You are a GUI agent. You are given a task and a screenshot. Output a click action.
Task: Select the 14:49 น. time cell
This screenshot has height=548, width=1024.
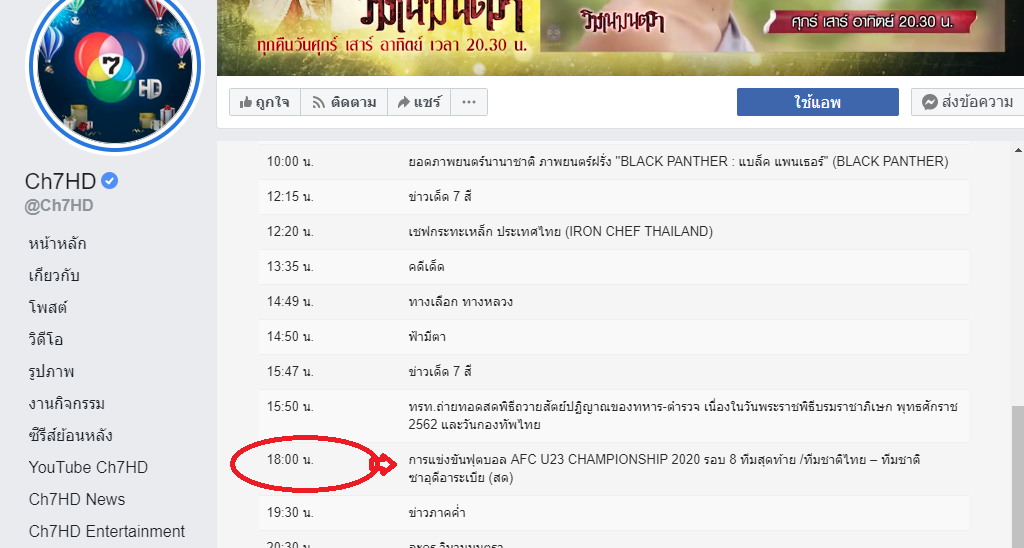tap(290, 302)
